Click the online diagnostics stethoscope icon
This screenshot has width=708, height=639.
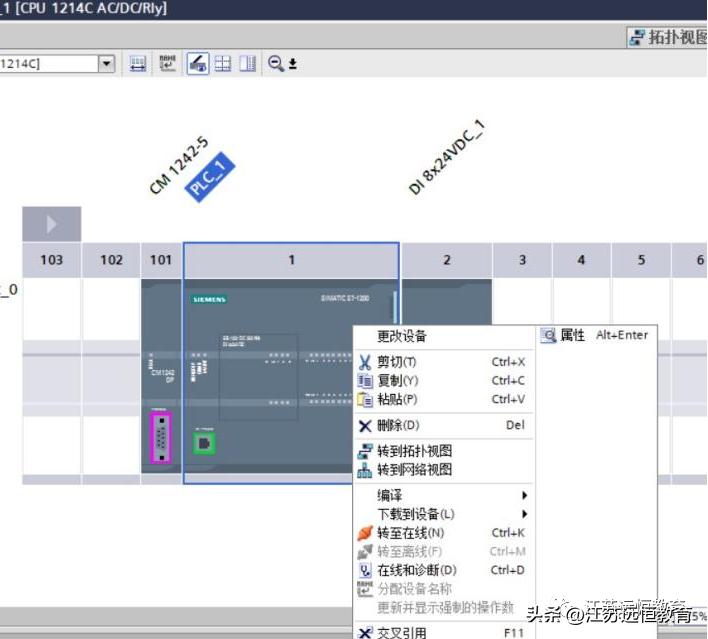[365, 570]
